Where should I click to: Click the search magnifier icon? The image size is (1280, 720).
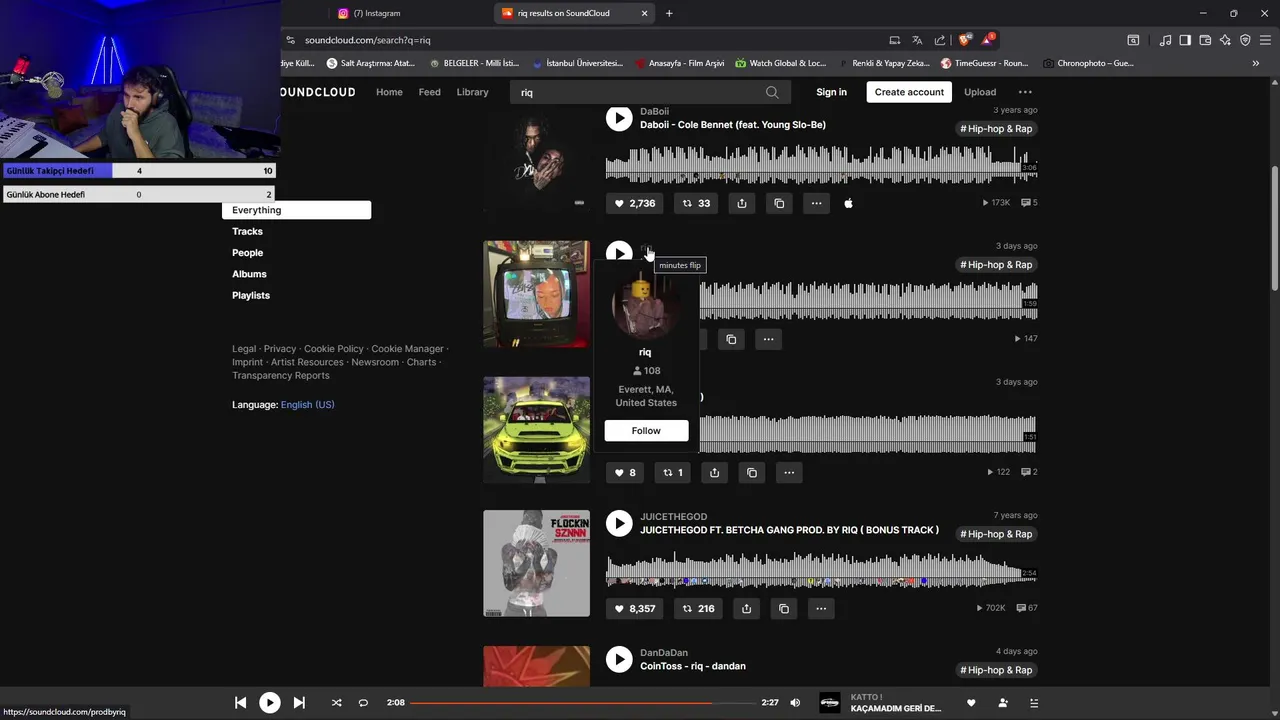tap(772, 92)
